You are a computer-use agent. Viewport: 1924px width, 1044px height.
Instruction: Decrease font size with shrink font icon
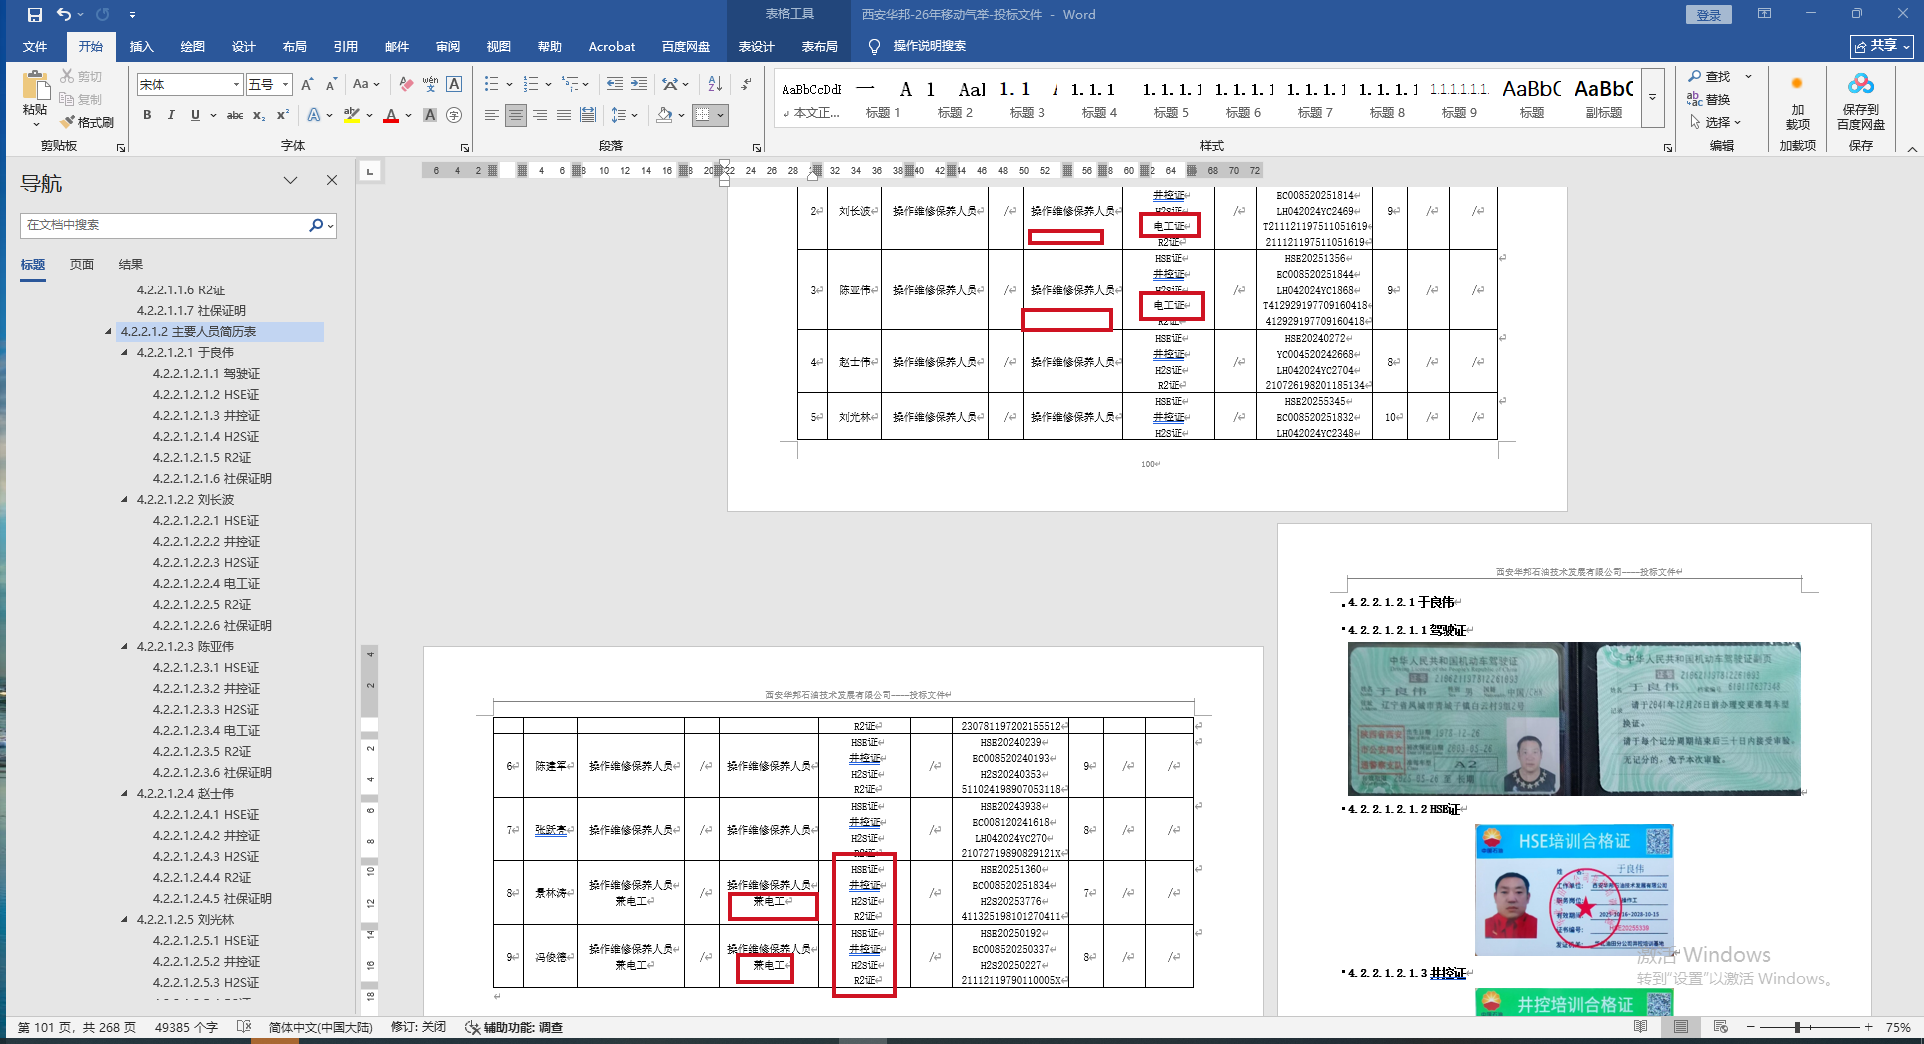[332, 84]
